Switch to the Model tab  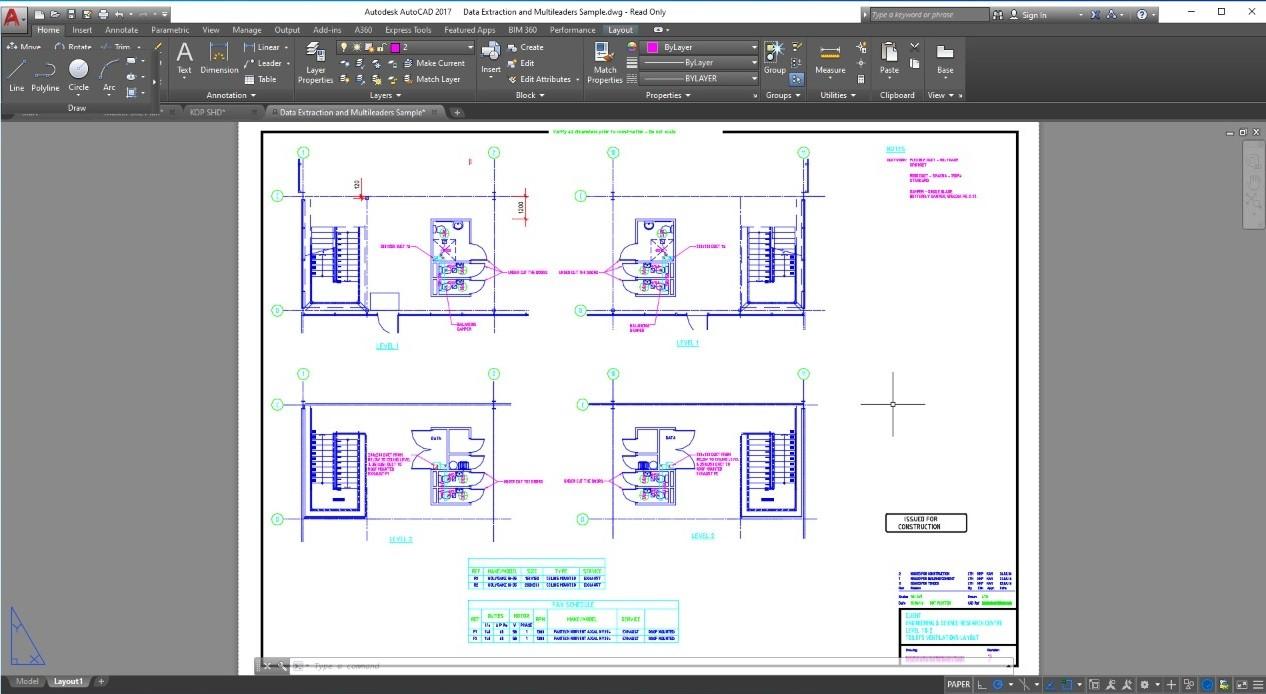(x=28, y=681)
